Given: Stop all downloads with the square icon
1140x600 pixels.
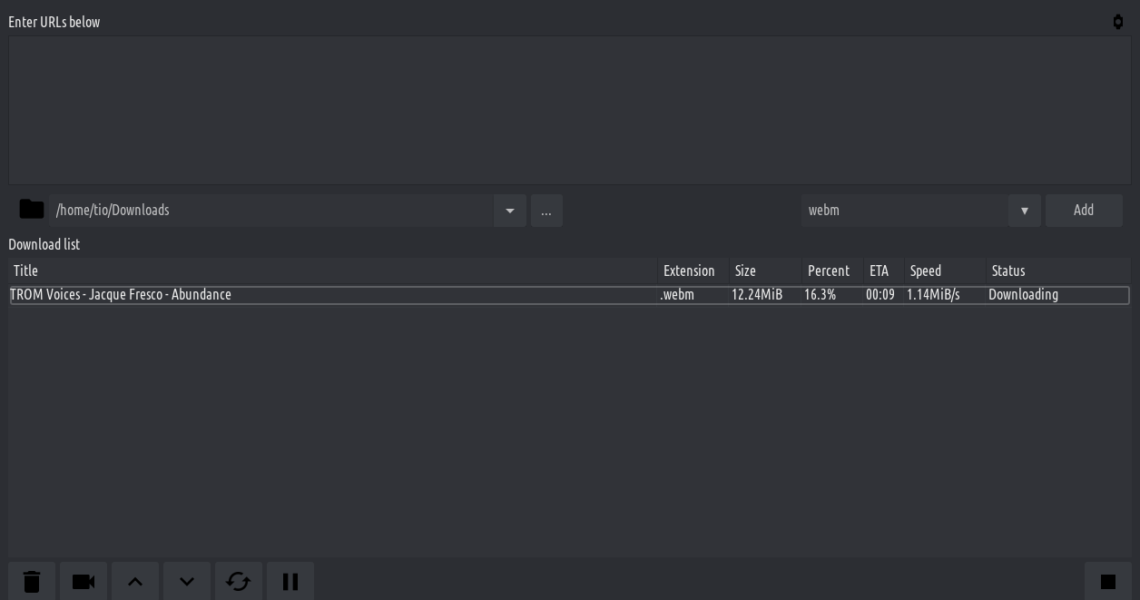Looking at the screenshot, I should click(1108, 581).
